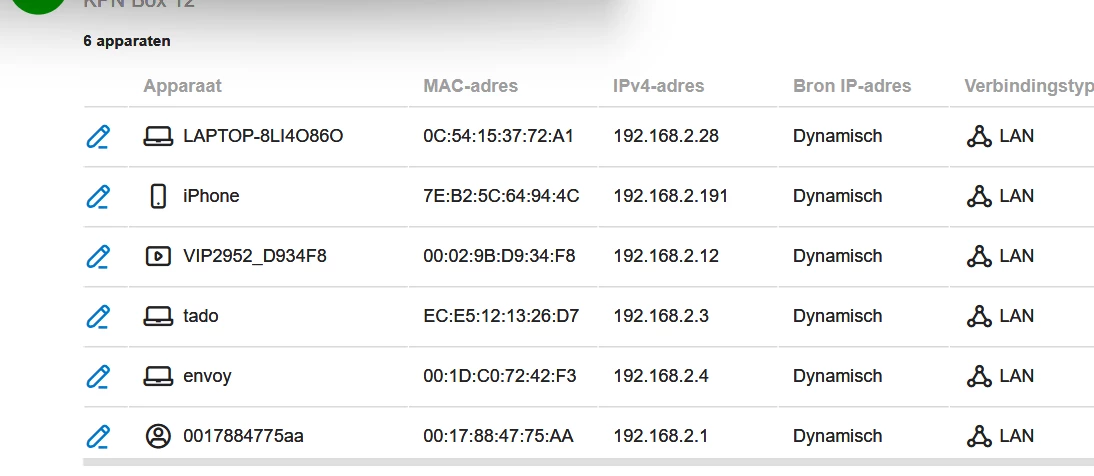The height and width of the screenshot is (476, 1094).
Task: Click the MAC-adres column header
Action: 470,86
